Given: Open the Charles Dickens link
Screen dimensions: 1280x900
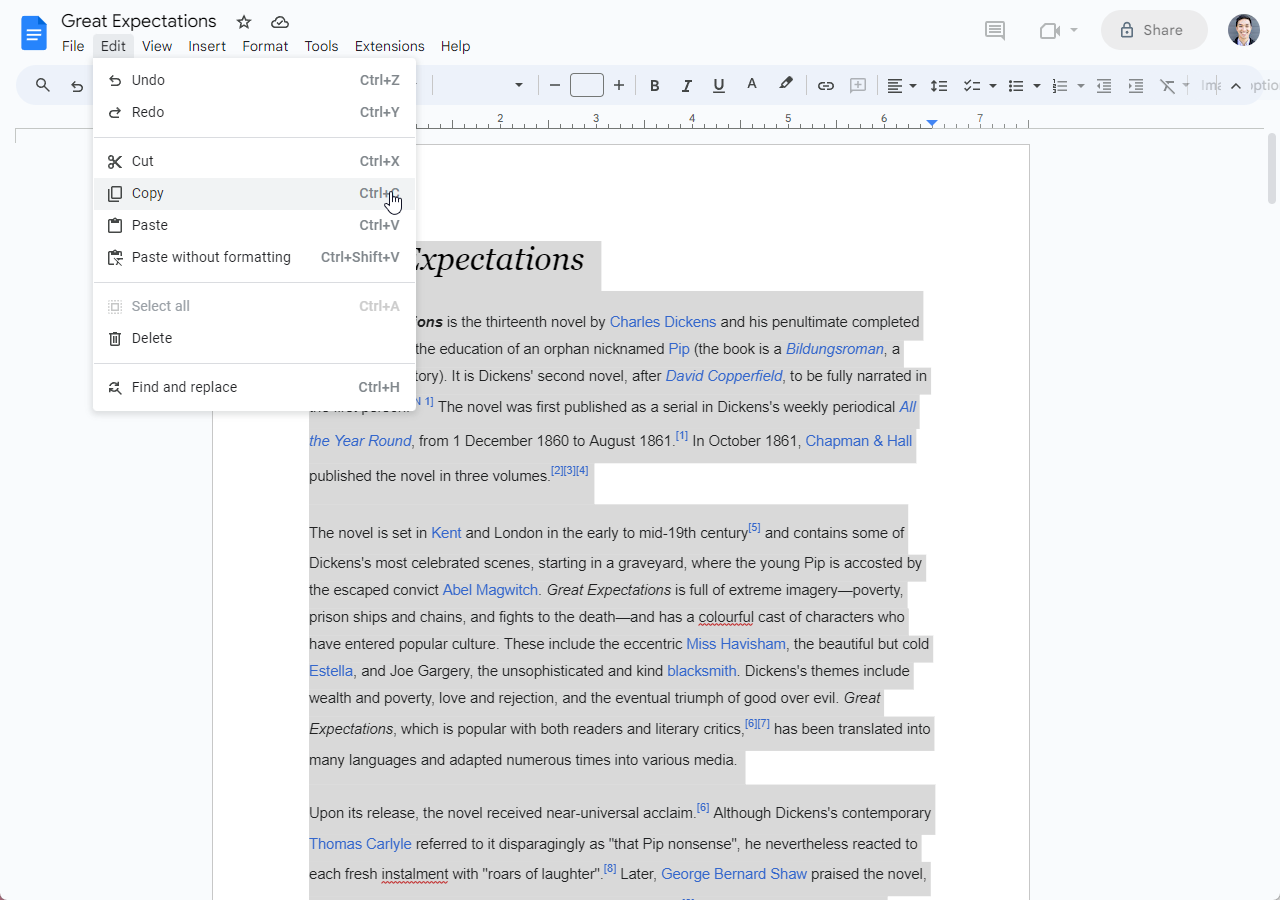Looking at the screenshot, I should [x=663, y=322].
